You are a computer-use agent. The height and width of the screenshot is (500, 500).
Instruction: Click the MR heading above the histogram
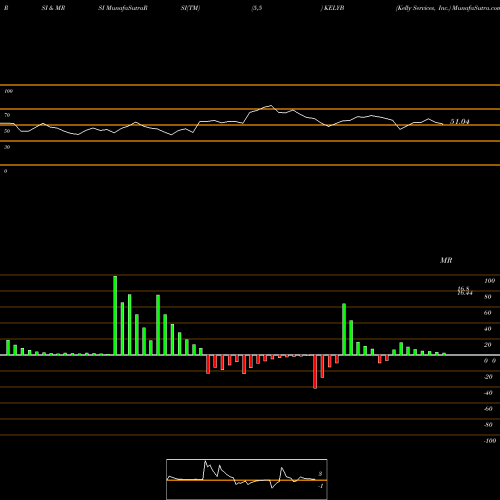pos(446,260)
